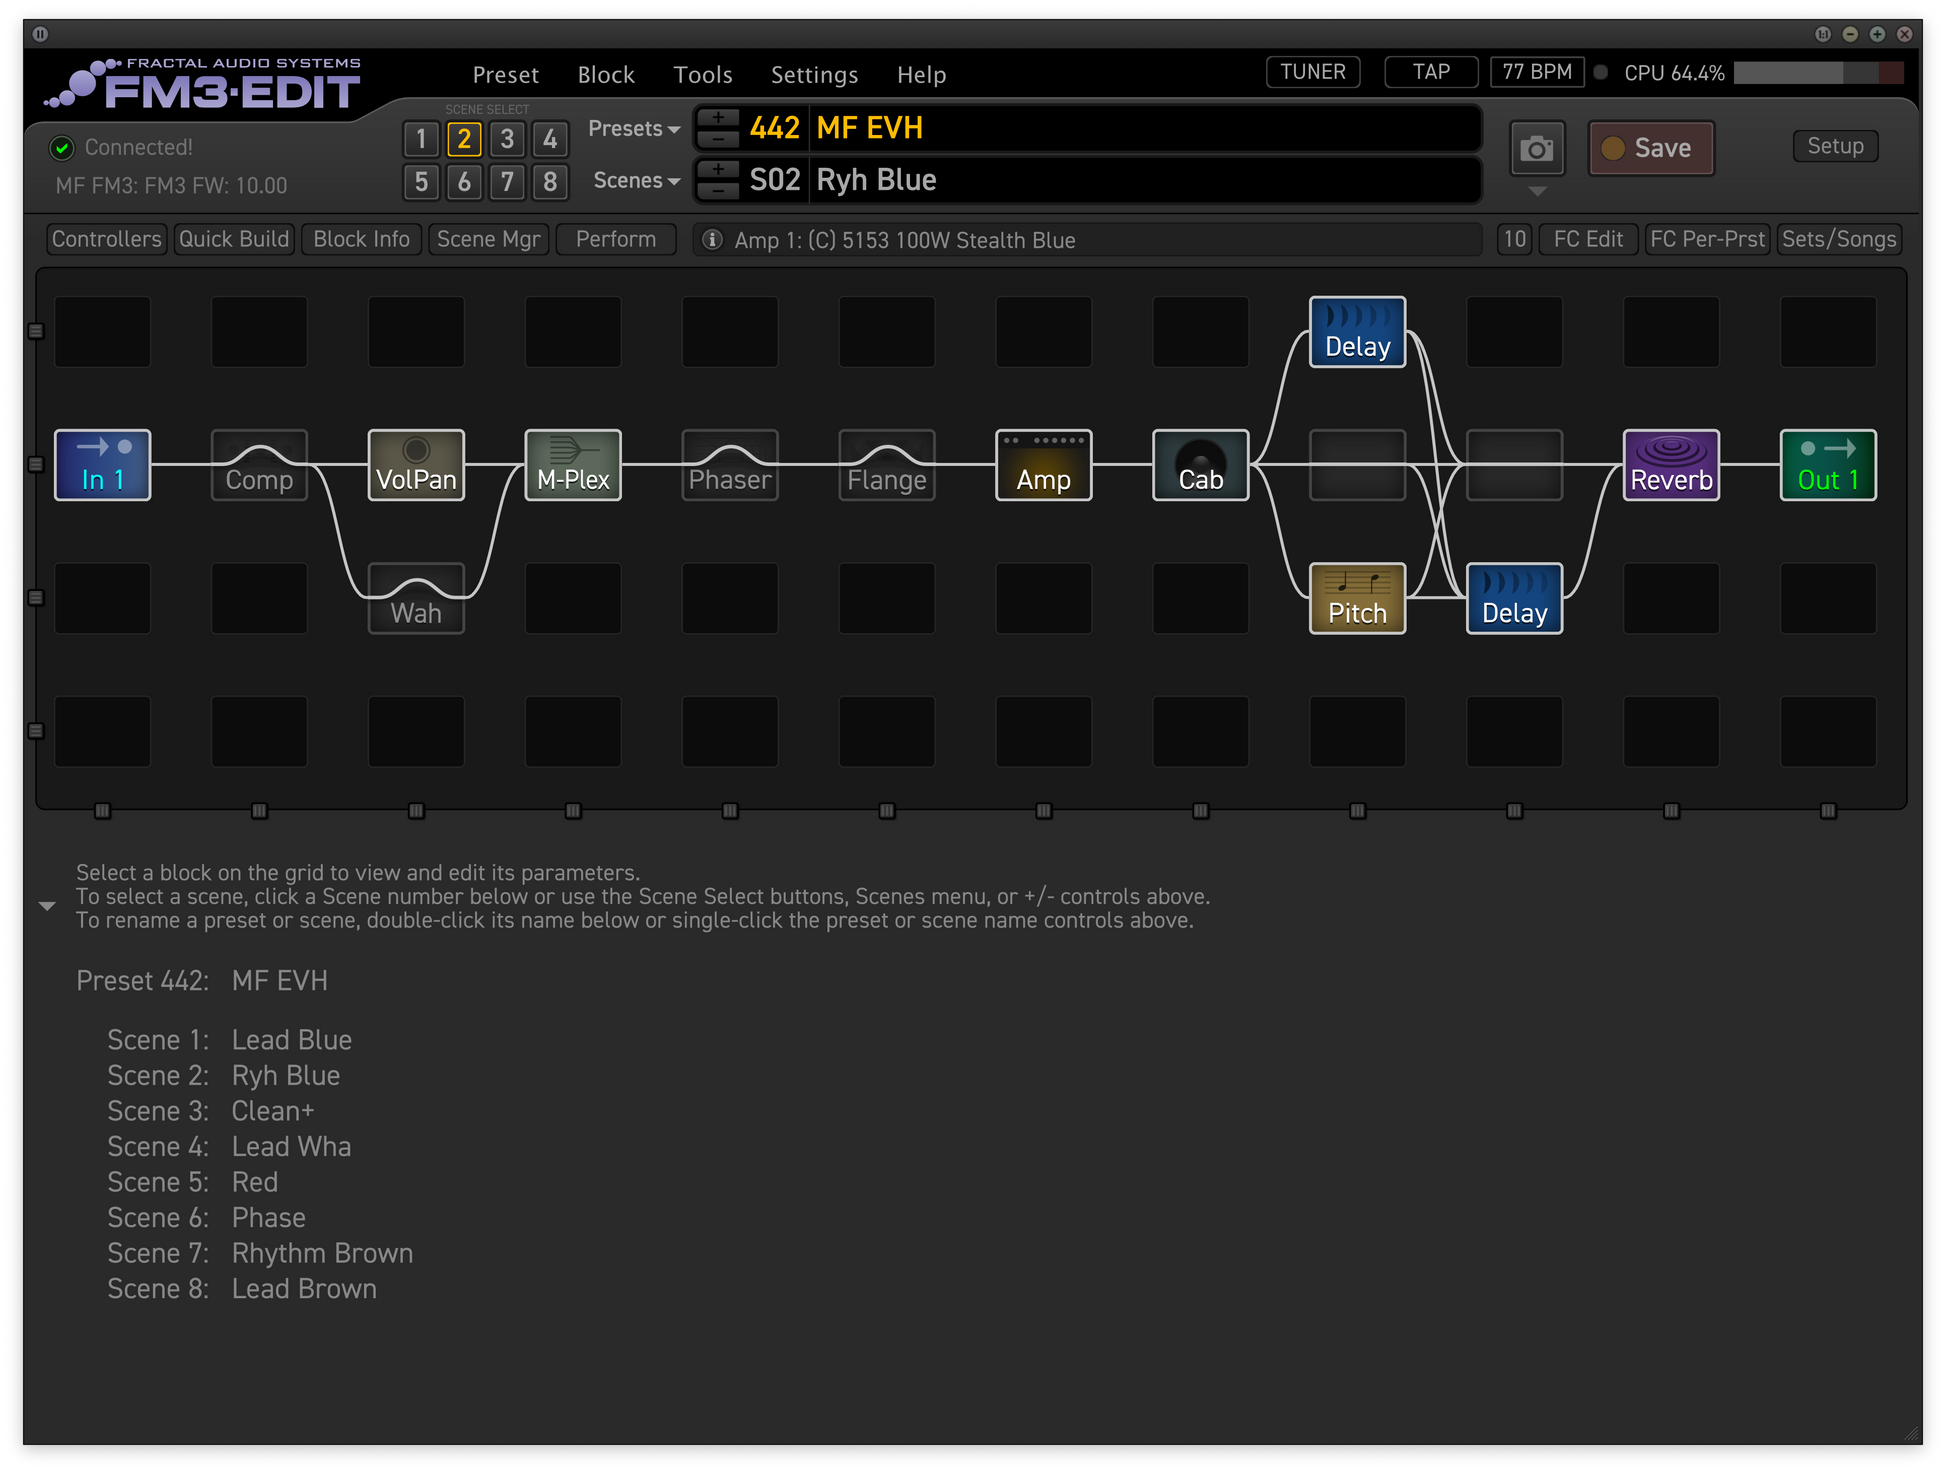This screenshot has width=1946, height=1472.
Task: Activate scene 8 button
Action: point(550,182)
